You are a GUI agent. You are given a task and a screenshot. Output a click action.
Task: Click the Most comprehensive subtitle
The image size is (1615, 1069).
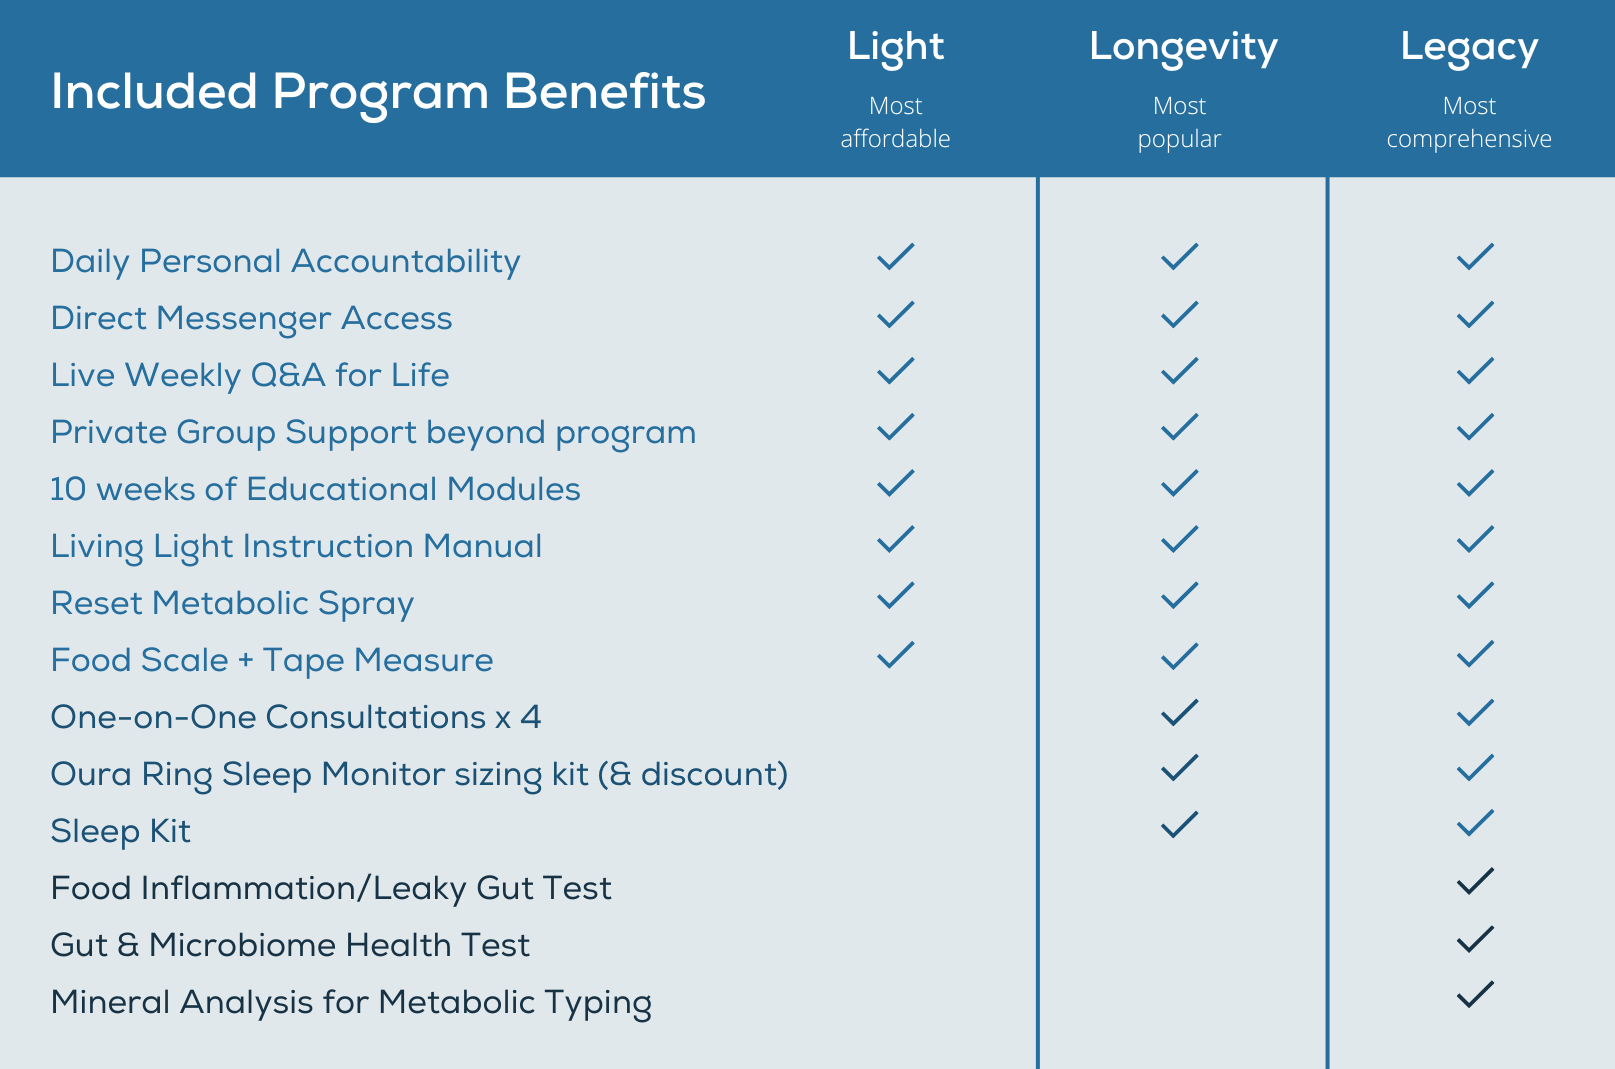[x=1468, y=123]
